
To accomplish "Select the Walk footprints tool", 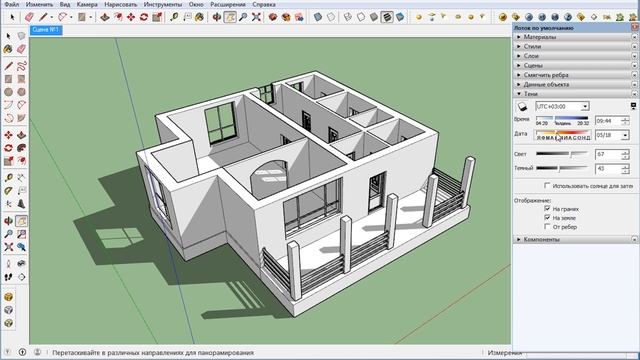I will (x=9, y=277).
